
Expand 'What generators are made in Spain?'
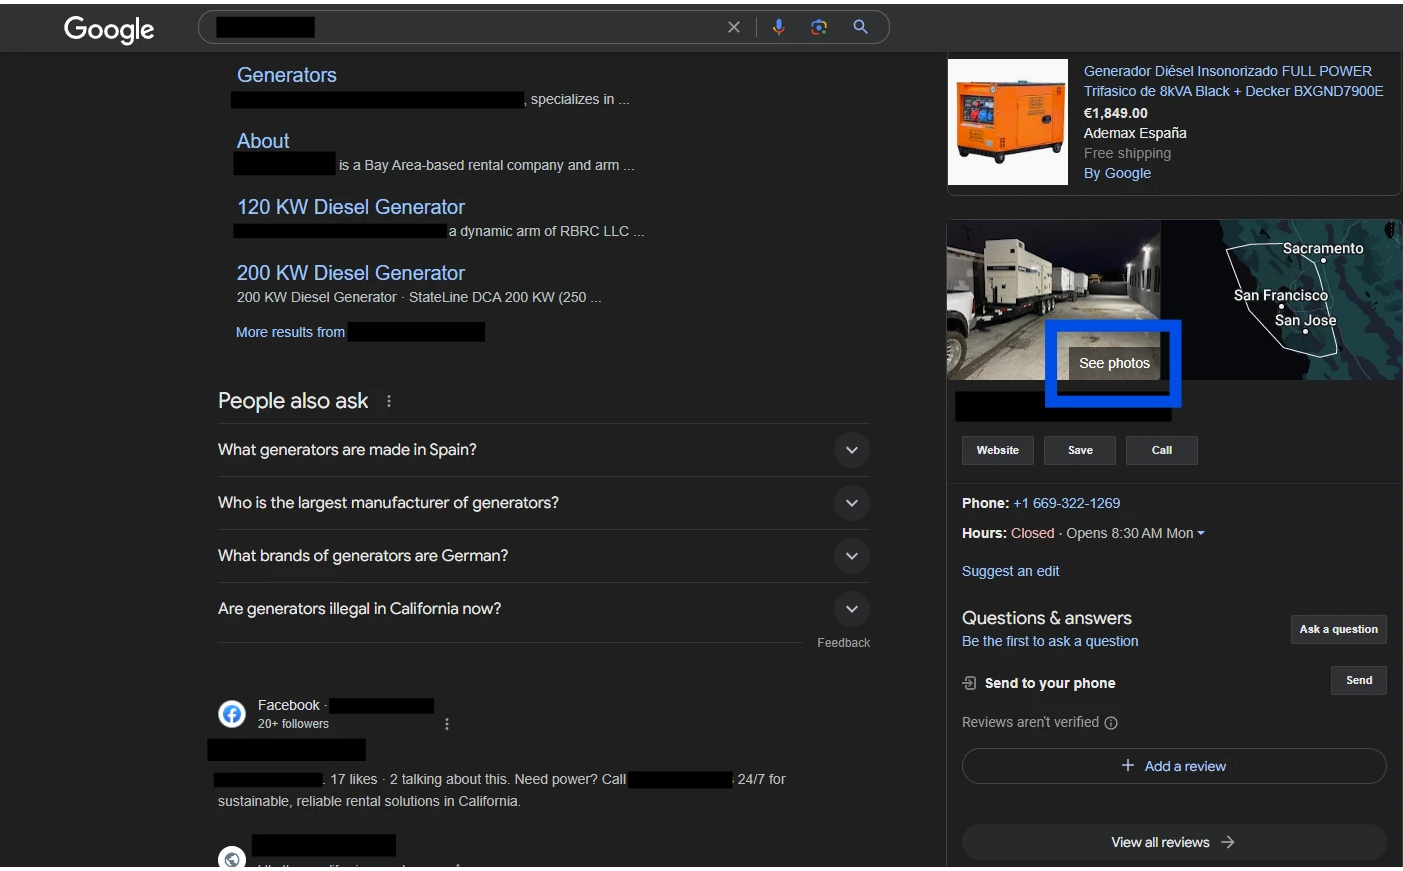tap(851, 450)
